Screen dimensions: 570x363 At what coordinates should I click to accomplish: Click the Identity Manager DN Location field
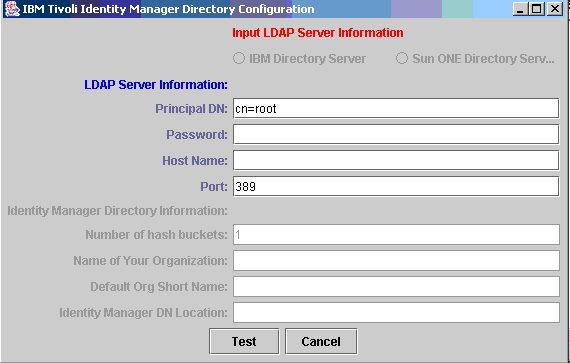coord(396,312)
